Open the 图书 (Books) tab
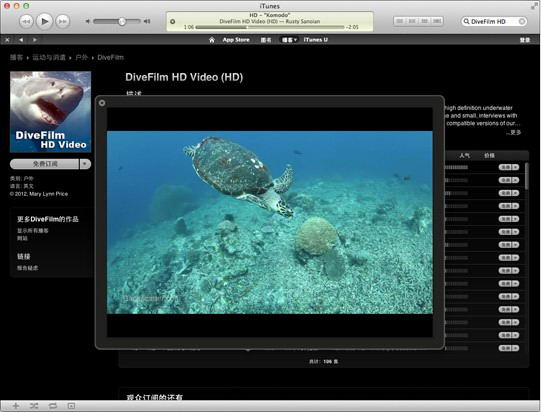This screenshot has width=541, height=412. click(266, 40)
